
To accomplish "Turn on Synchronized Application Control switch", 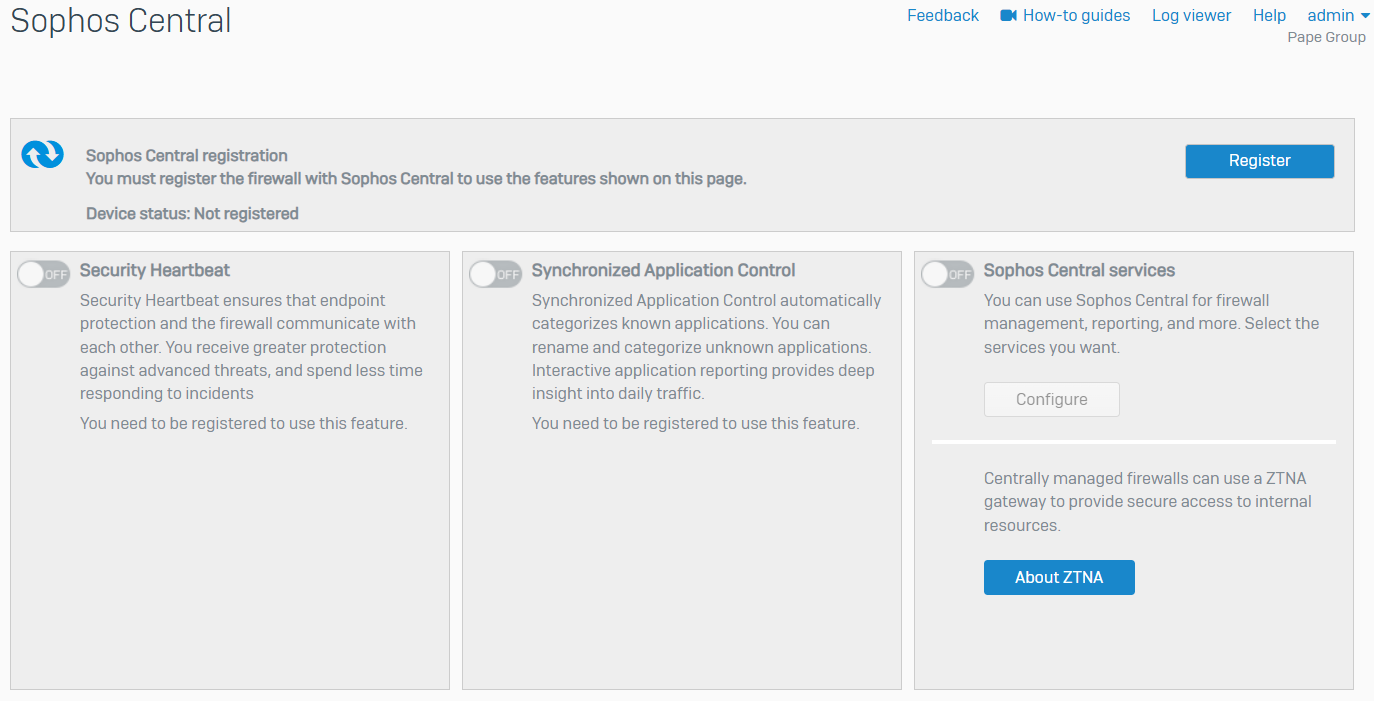I will tap(495, 274).
